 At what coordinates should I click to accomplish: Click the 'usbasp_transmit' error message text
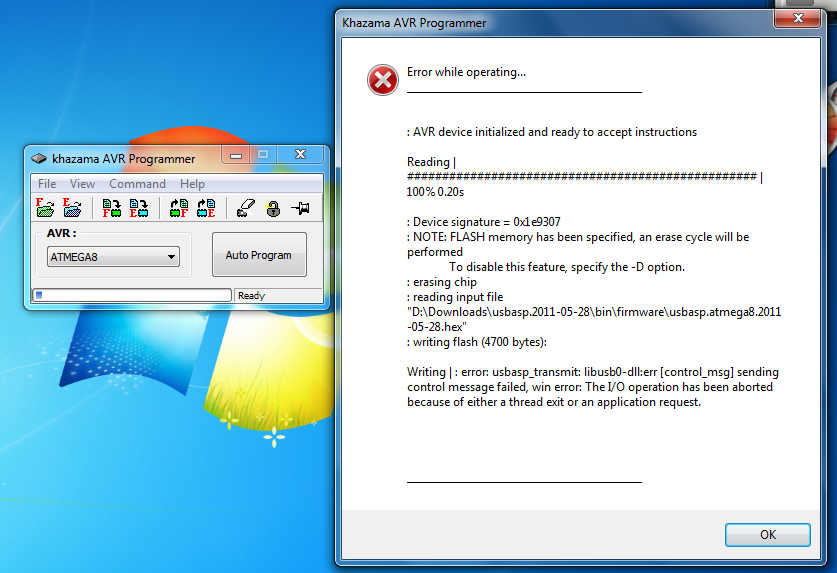(593, 387)
